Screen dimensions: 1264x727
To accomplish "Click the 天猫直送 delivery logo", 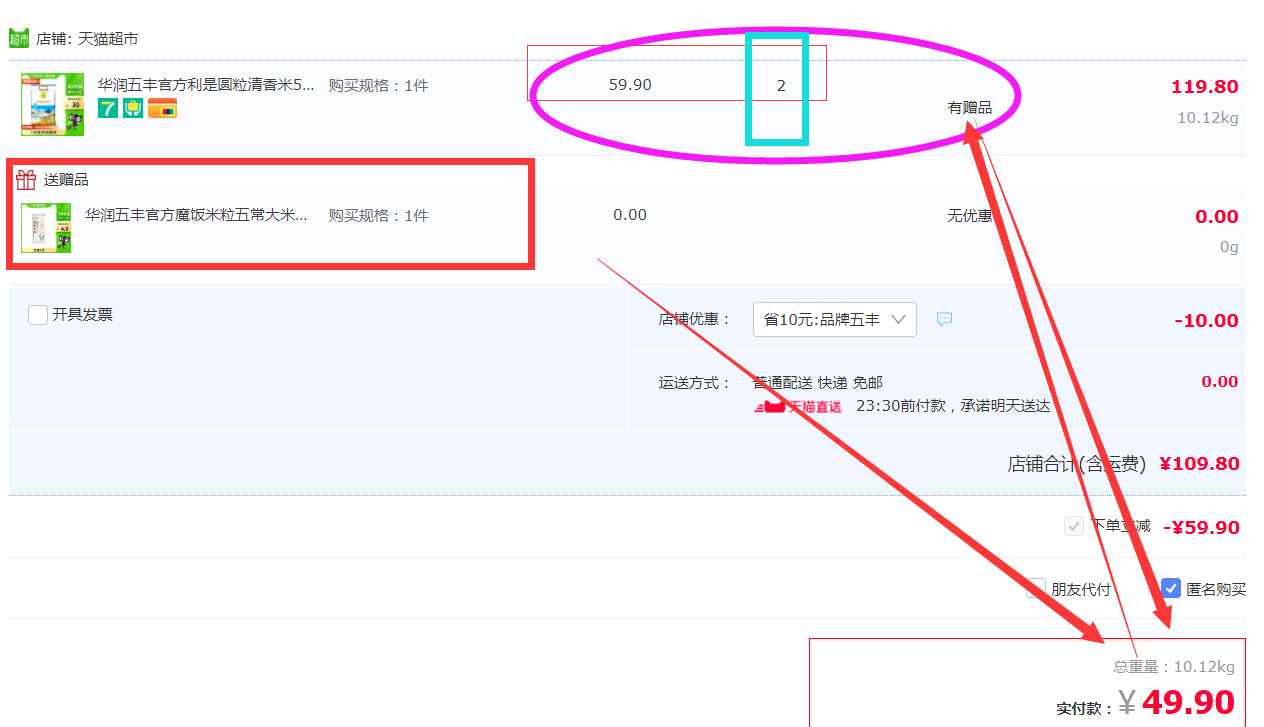I will click(x=797, y=406).
